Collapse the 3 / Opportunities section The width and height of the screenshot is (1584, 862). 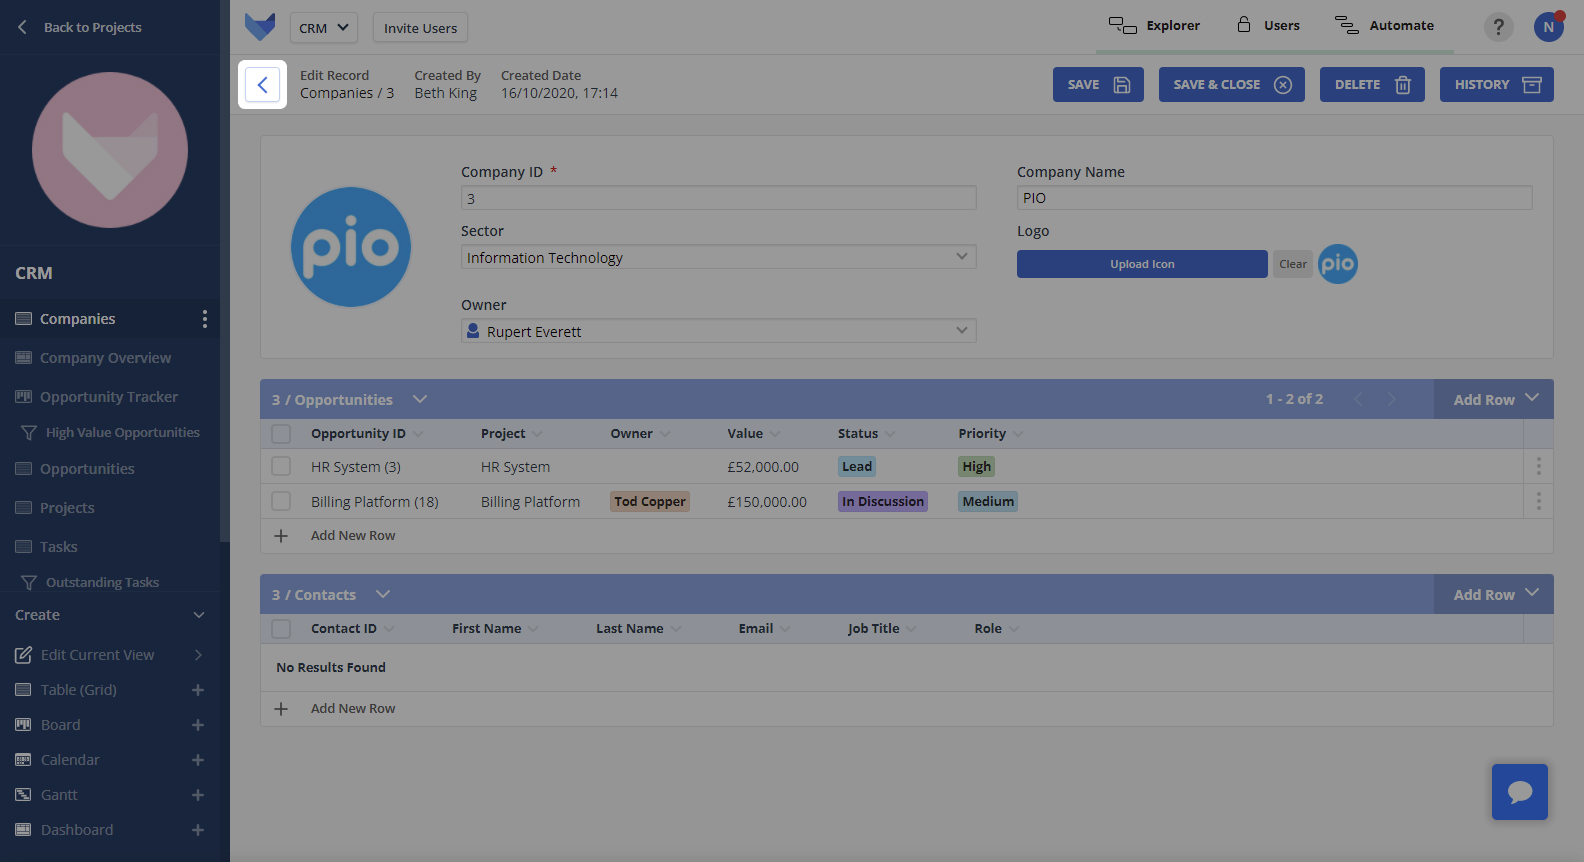pos(420,399)
